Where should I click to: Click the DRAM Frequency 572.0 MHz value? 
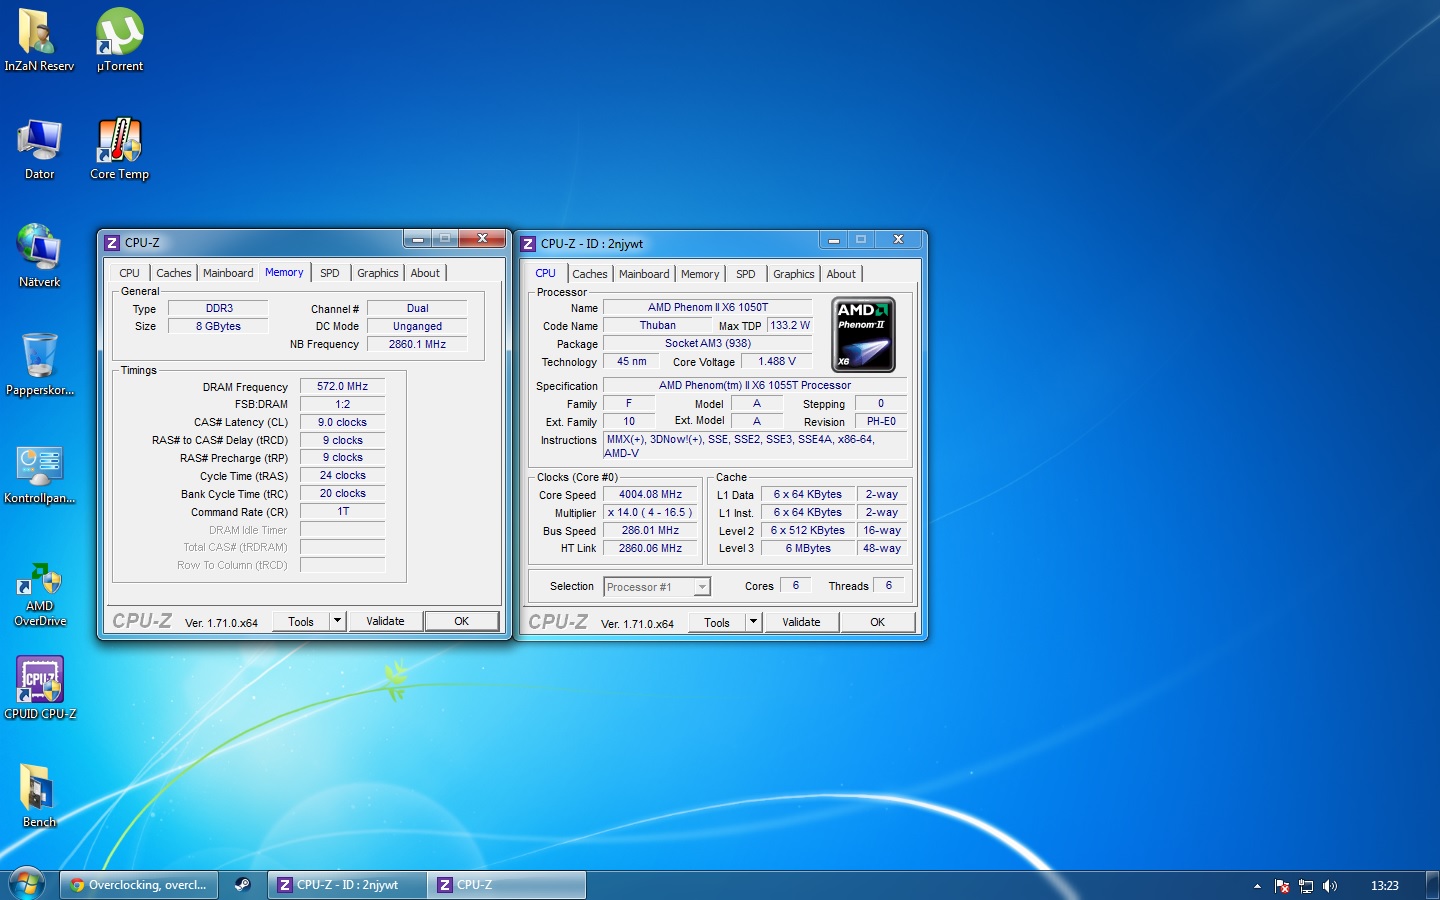point(342,386)
